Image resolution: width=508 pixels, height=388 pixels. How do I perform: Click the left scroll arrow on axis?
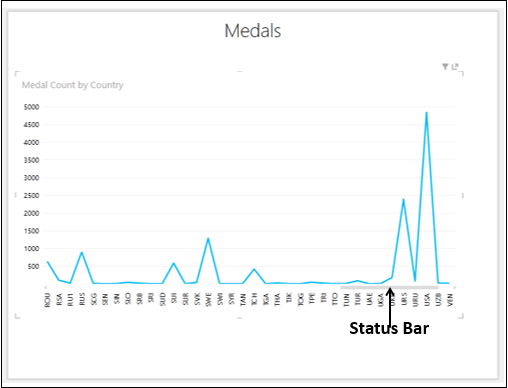pos(45,287)
